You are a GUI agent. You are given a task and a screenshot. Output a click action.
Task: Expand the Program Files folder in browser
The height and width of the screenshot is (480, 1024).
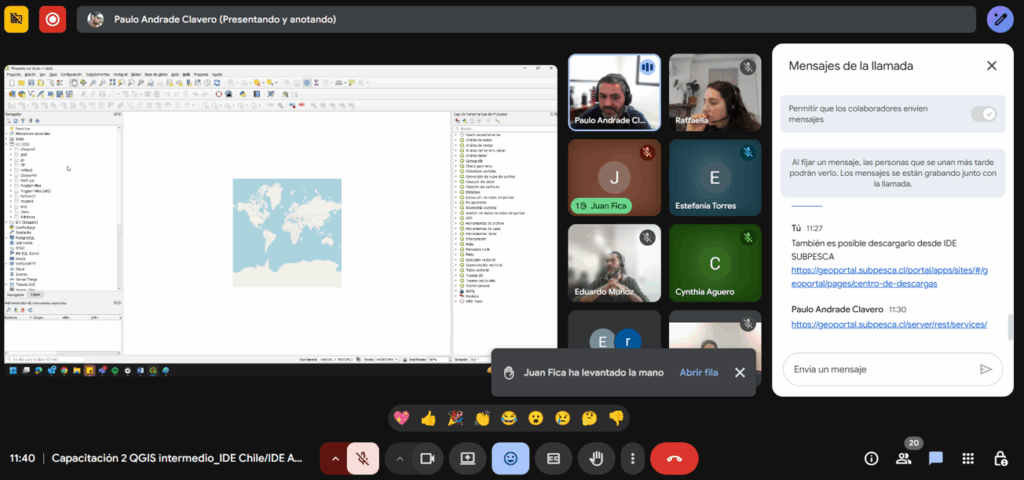(x=11, y=185)
